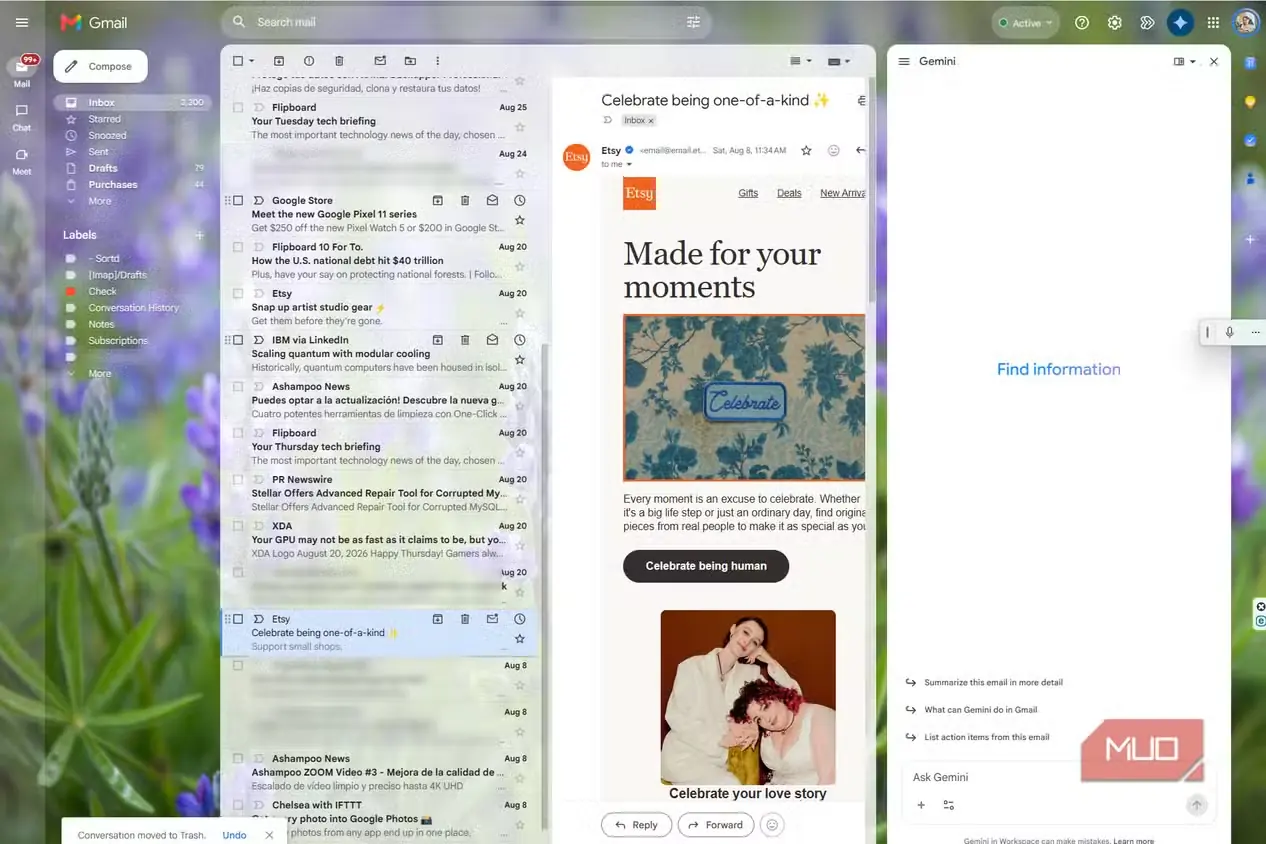Open the More options three-dot menu
Image resolution: width=1266 pixels, height=844 pixels.
pyautogui.click(x=437, y=61)
